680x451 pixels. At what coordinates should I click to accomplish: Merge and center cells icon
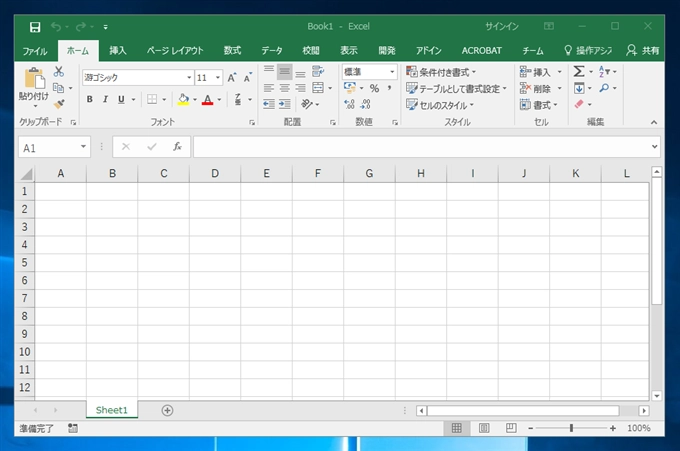point(318,88)
